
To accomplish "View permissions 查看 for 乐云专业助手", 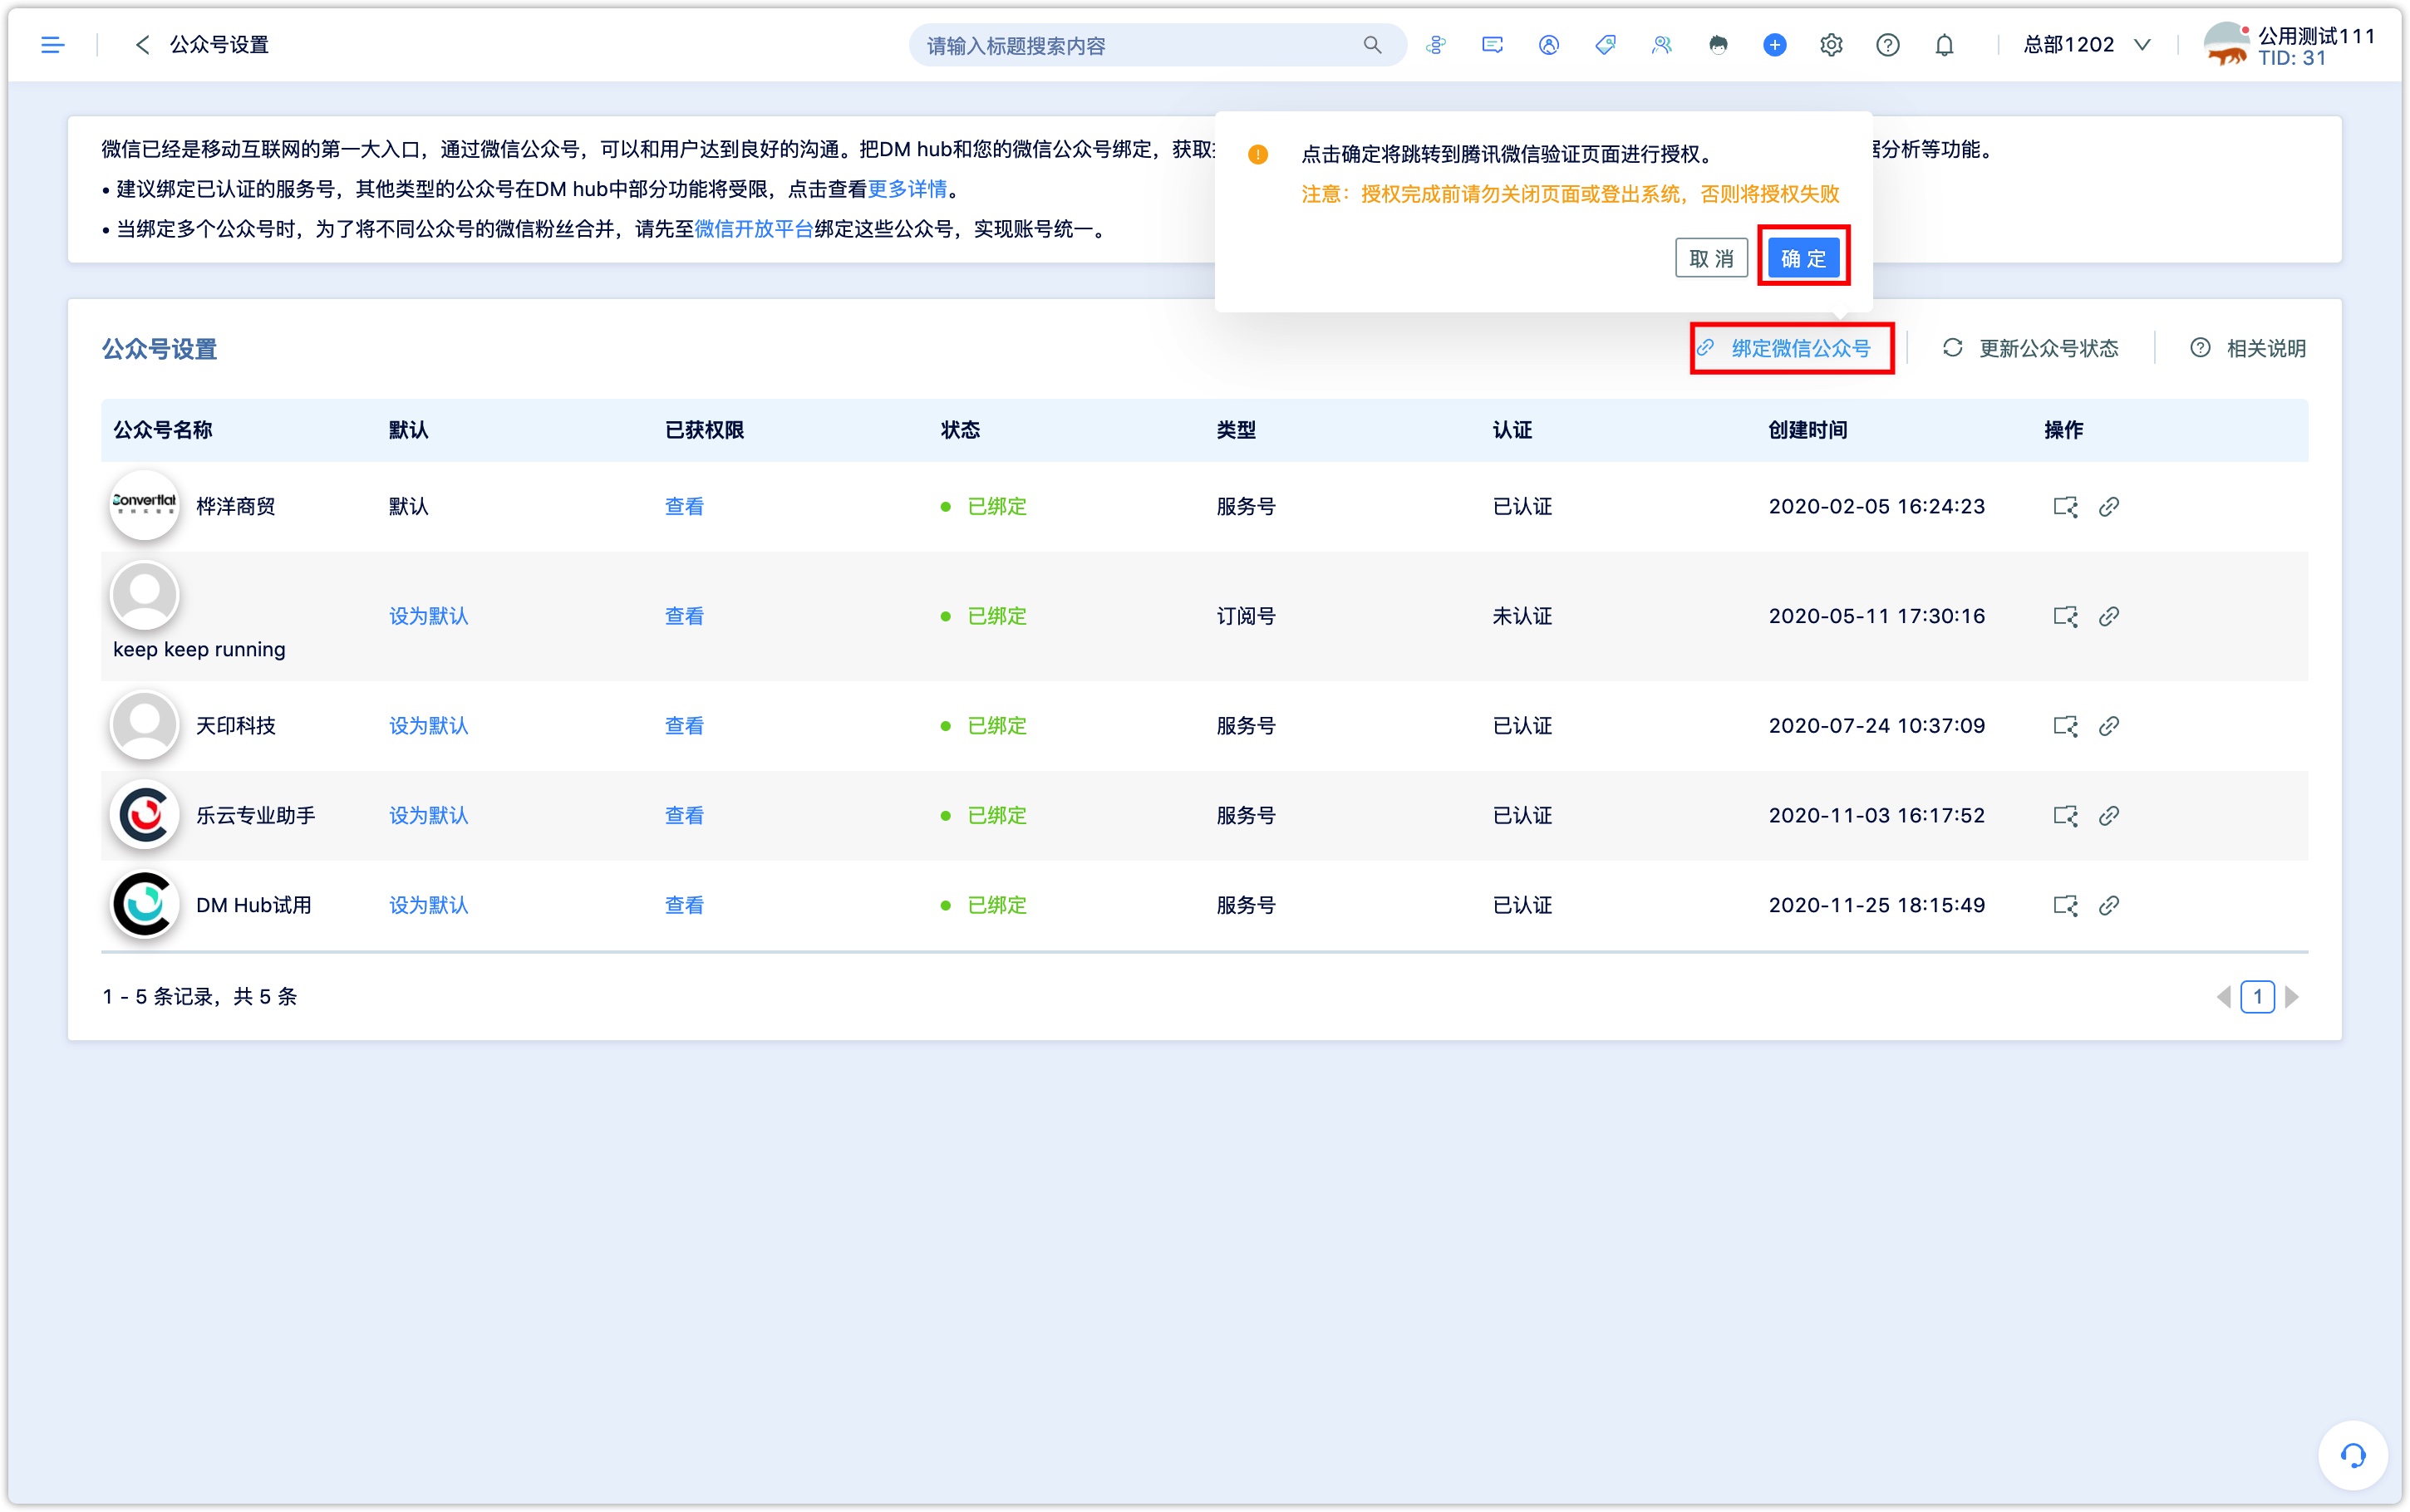I will [x=684, y=816].
